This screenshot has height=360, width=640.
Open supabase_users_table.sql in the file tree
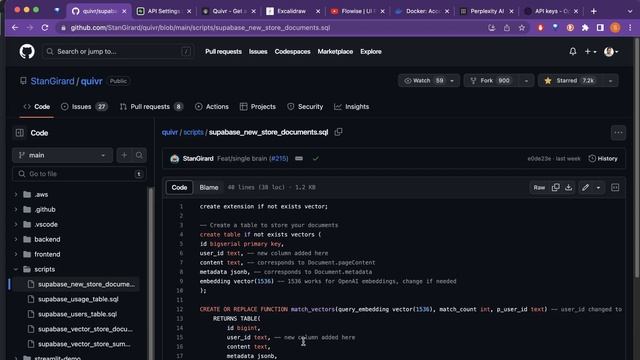pyautogui.click(x=78, y=314)
